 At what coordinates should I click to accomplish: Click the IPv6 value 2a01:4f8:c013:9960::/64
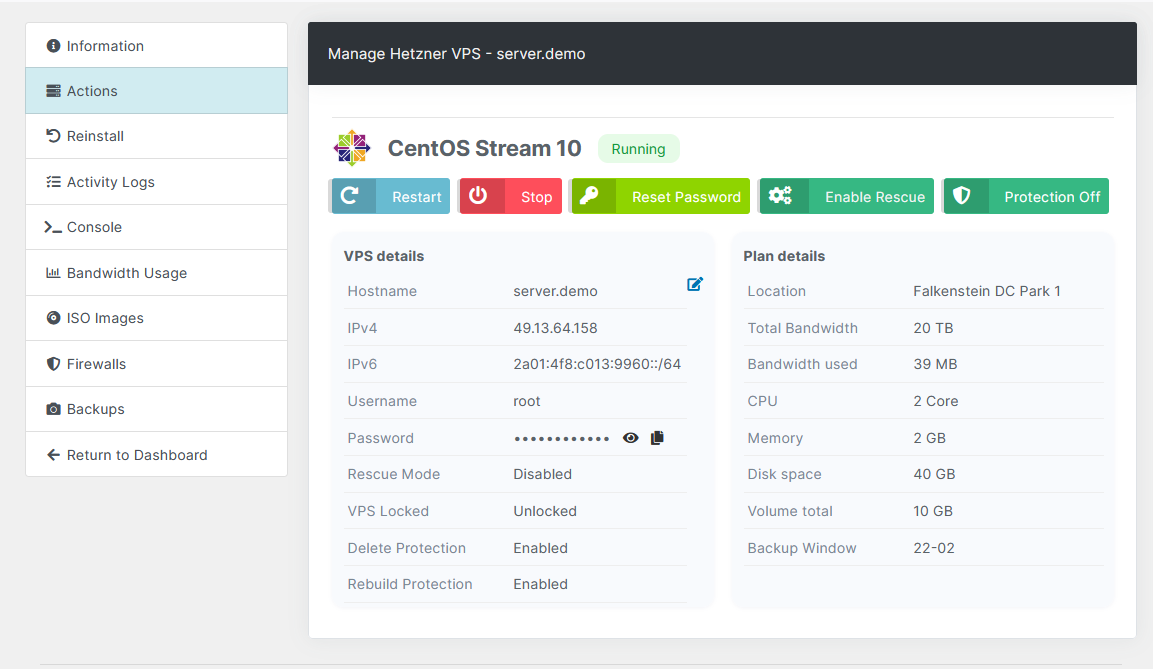tap(597, 364)
